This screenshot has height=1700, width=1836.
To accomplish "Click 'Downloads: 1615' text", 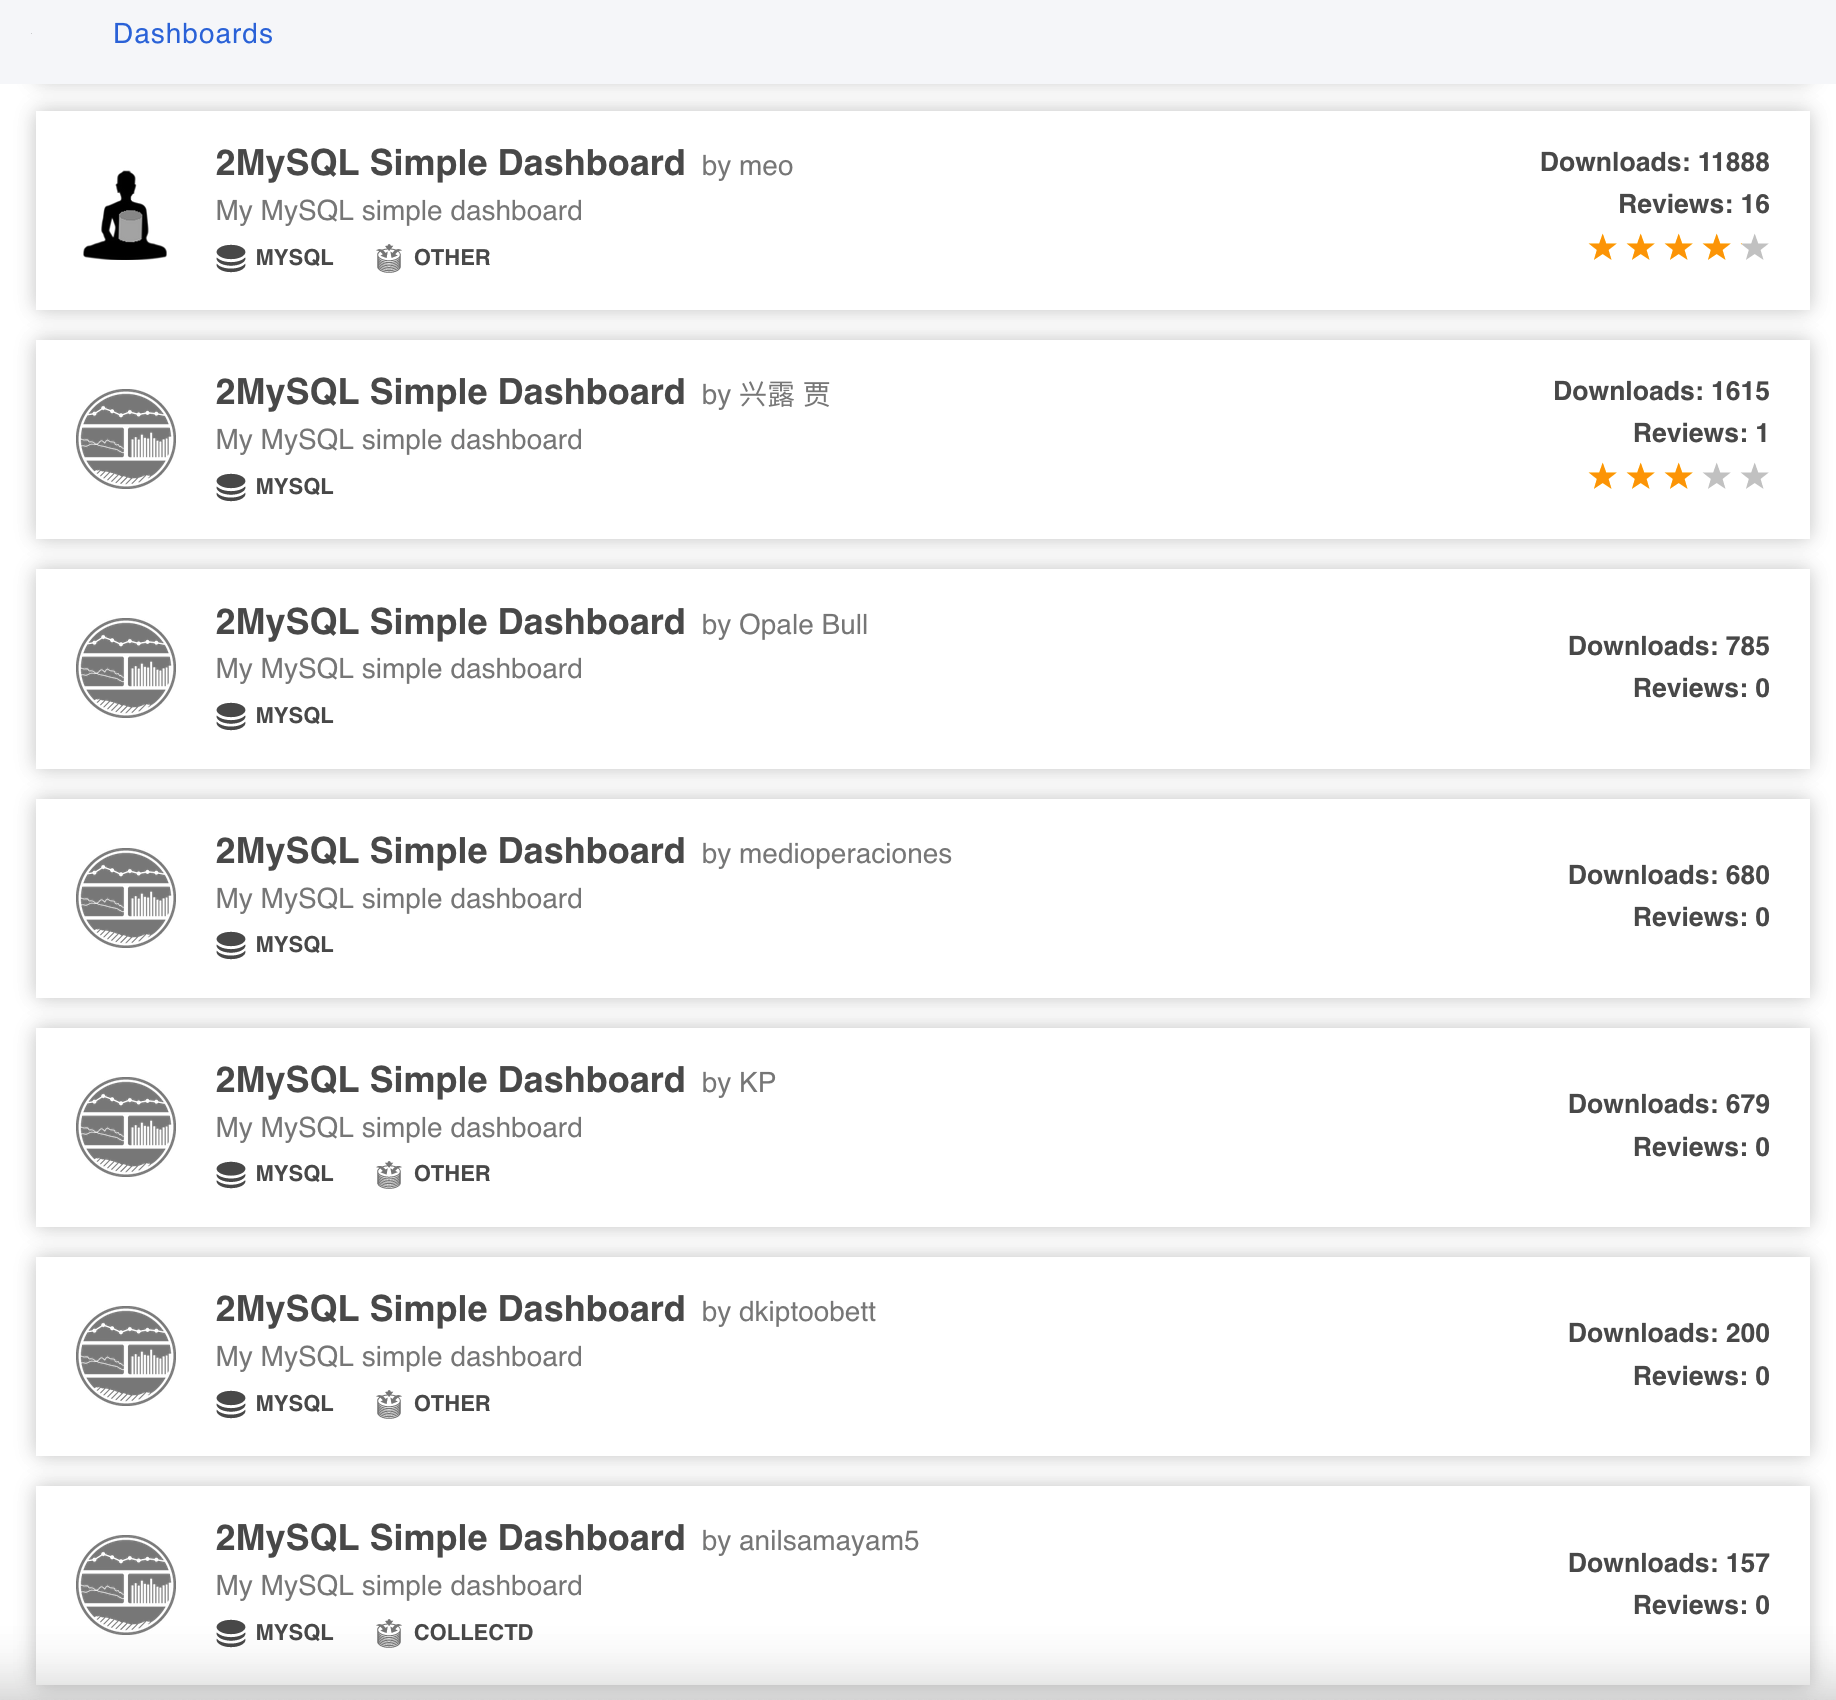I will pyautogui.click(x=1661, y=391).
